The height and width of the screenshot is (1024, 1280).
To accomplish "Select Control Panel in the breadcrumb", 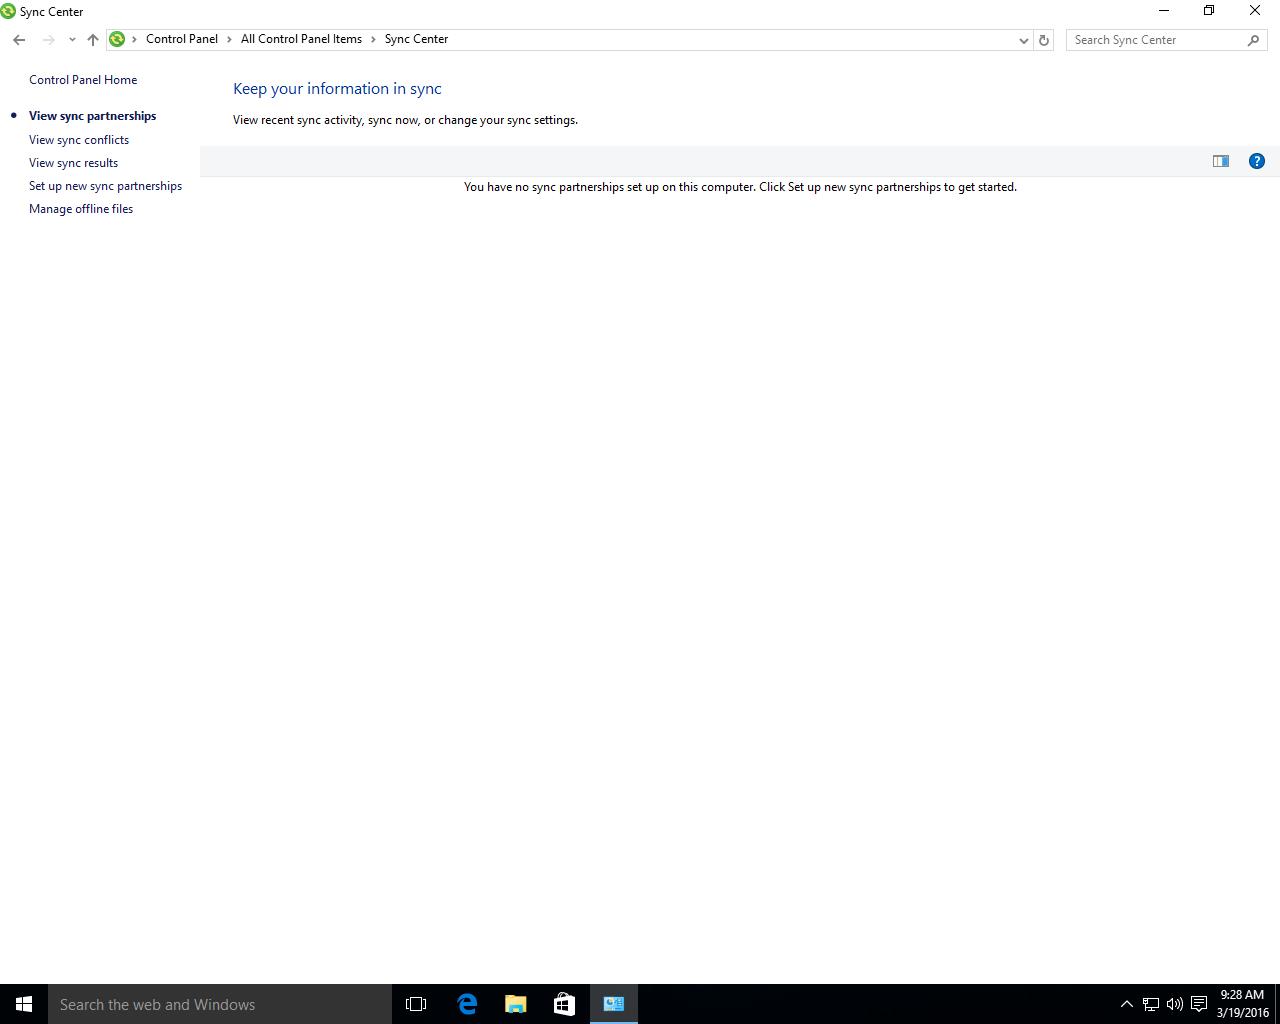I will click(182, 39).
